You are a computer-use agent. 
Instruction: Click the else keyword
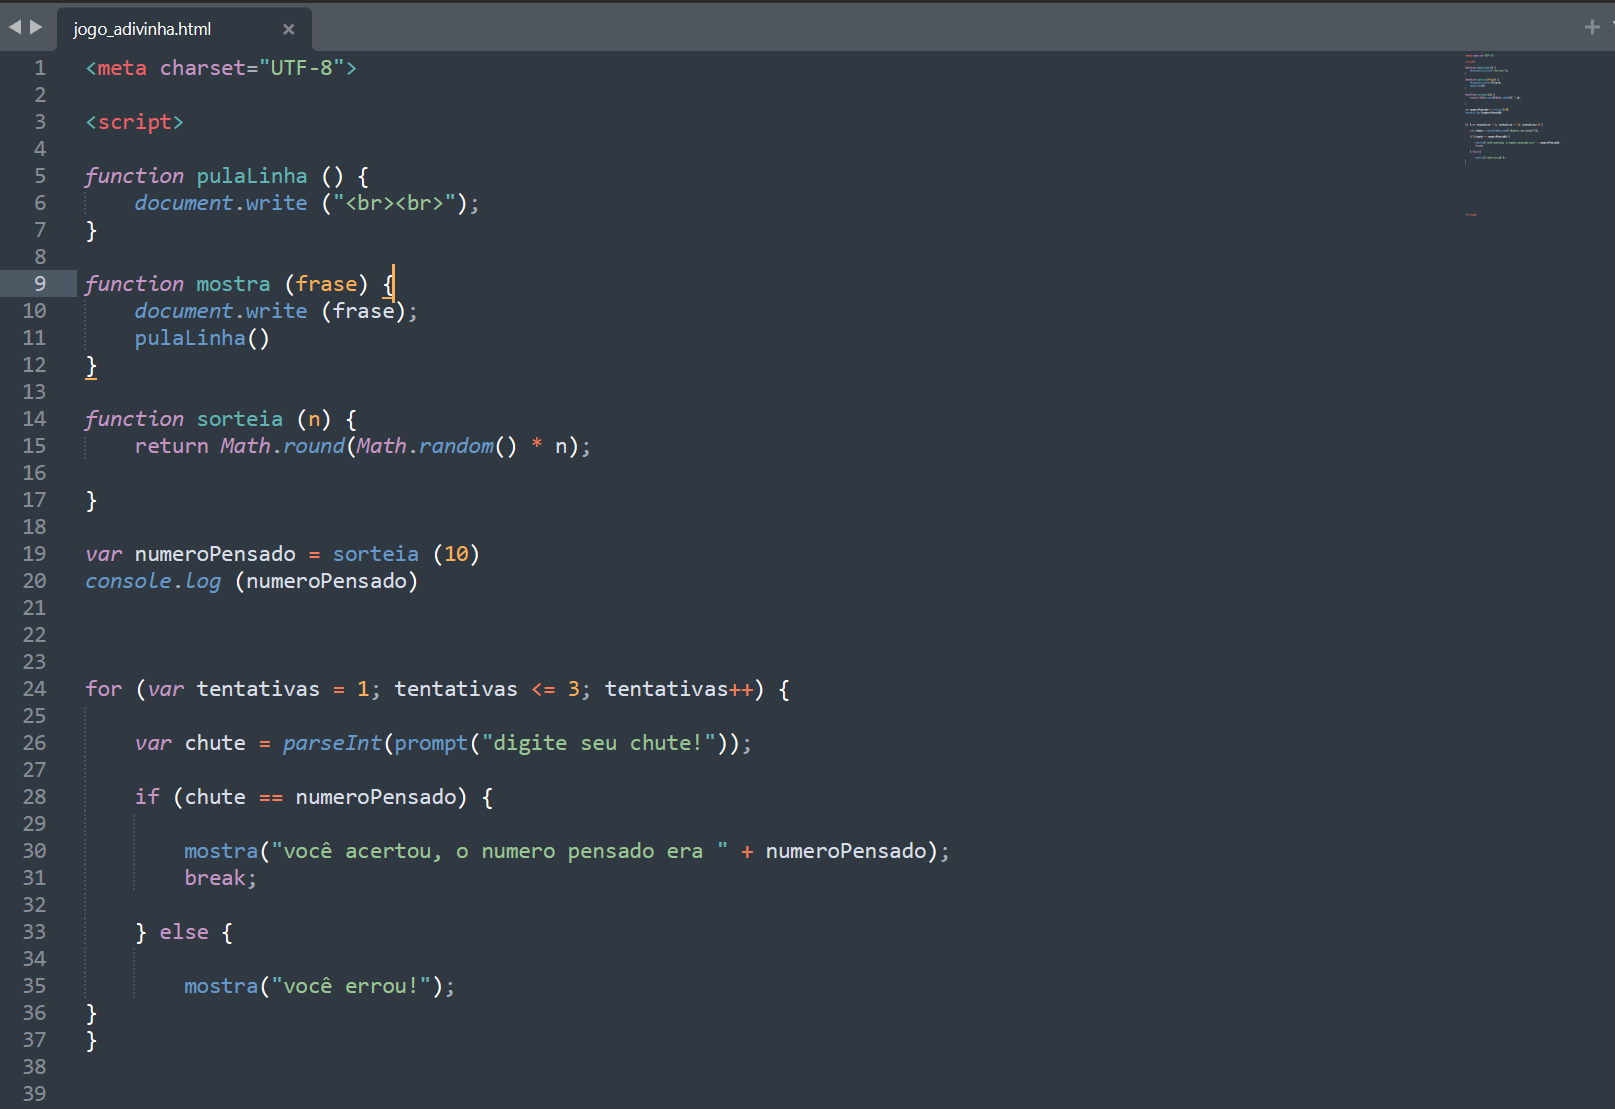(184, 932)
